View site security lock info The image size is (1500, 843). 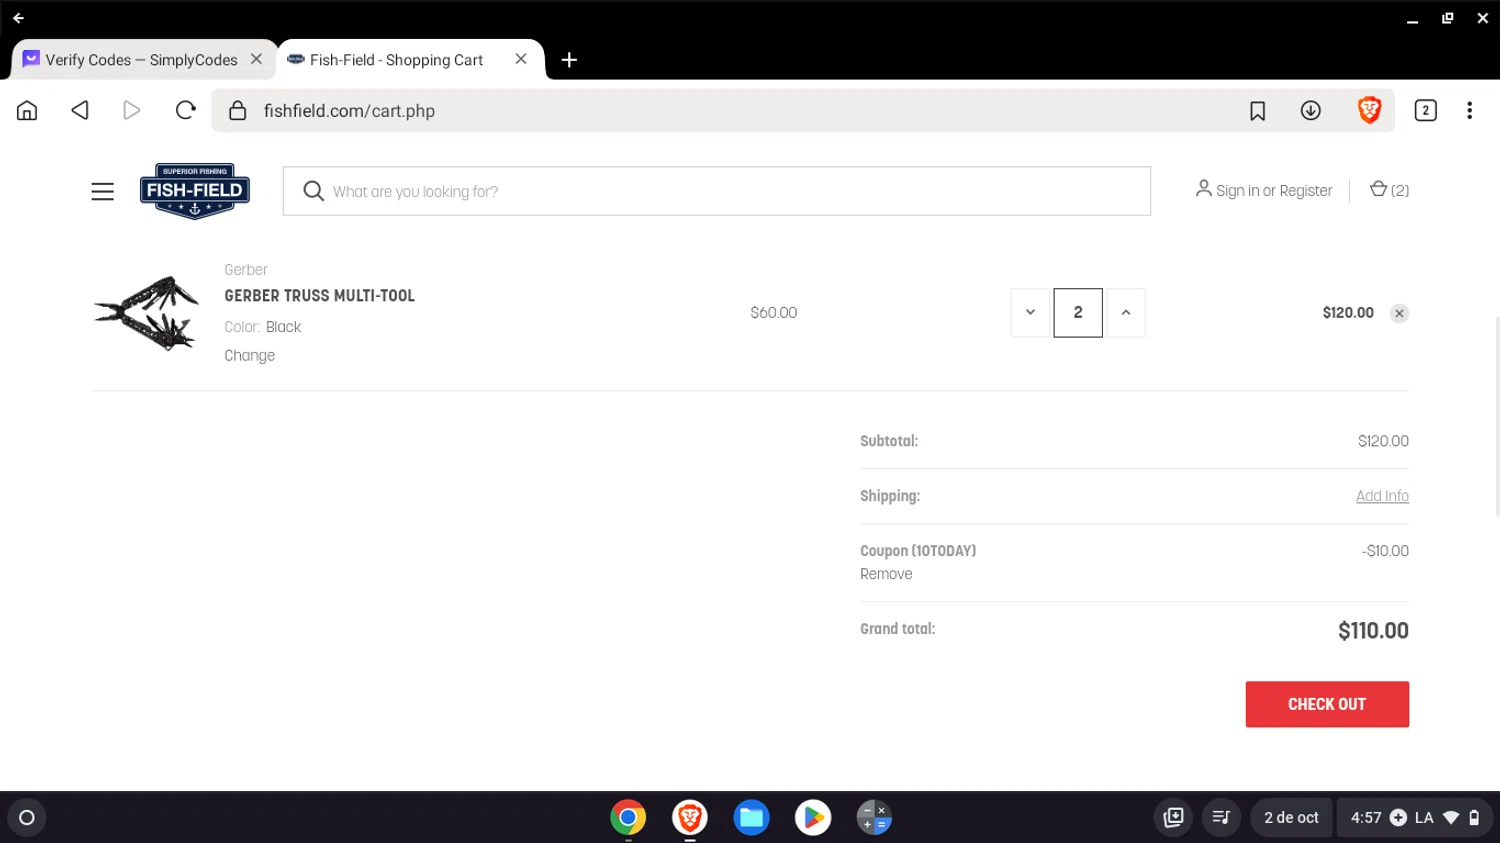pos(237,110)
